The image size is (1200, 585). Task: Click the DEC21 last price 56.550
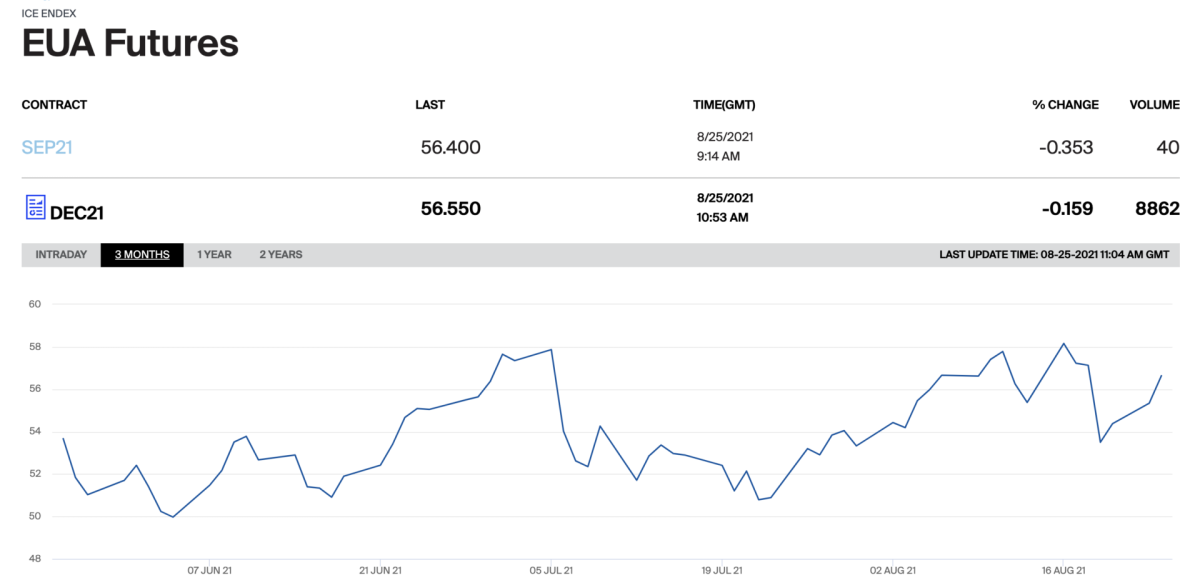450,209
